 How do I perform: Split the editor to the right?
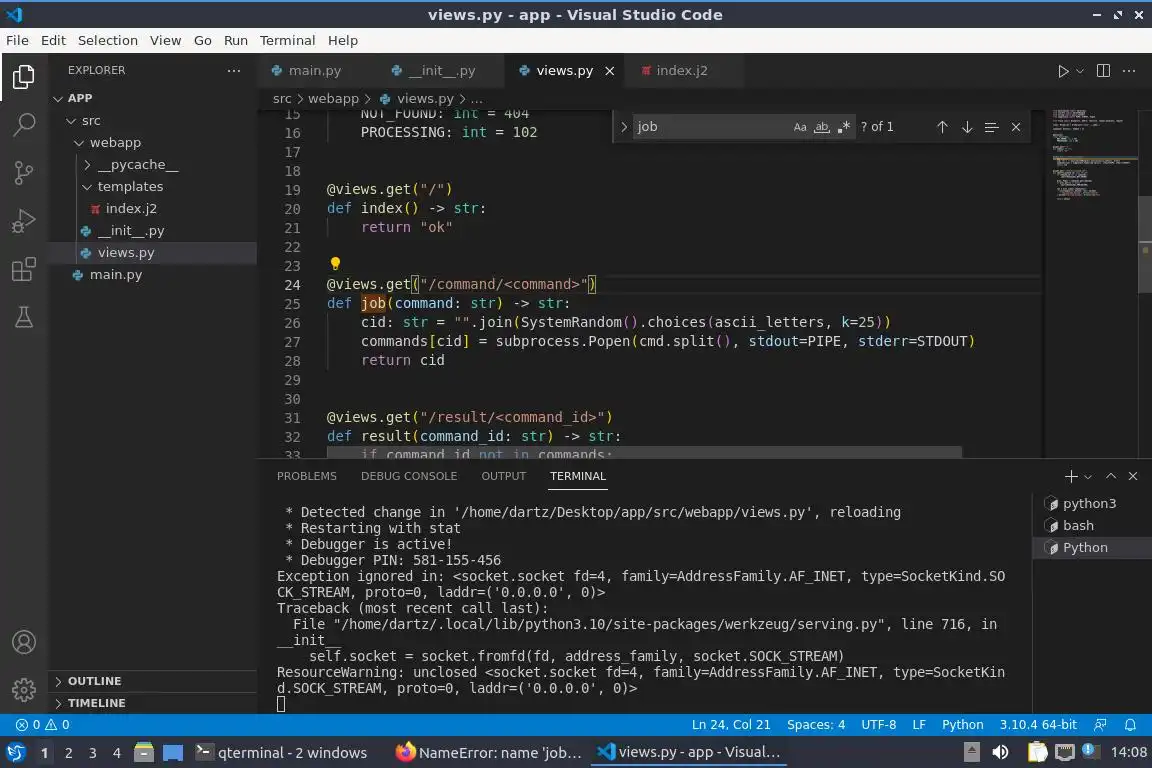tap(1103, 71)
